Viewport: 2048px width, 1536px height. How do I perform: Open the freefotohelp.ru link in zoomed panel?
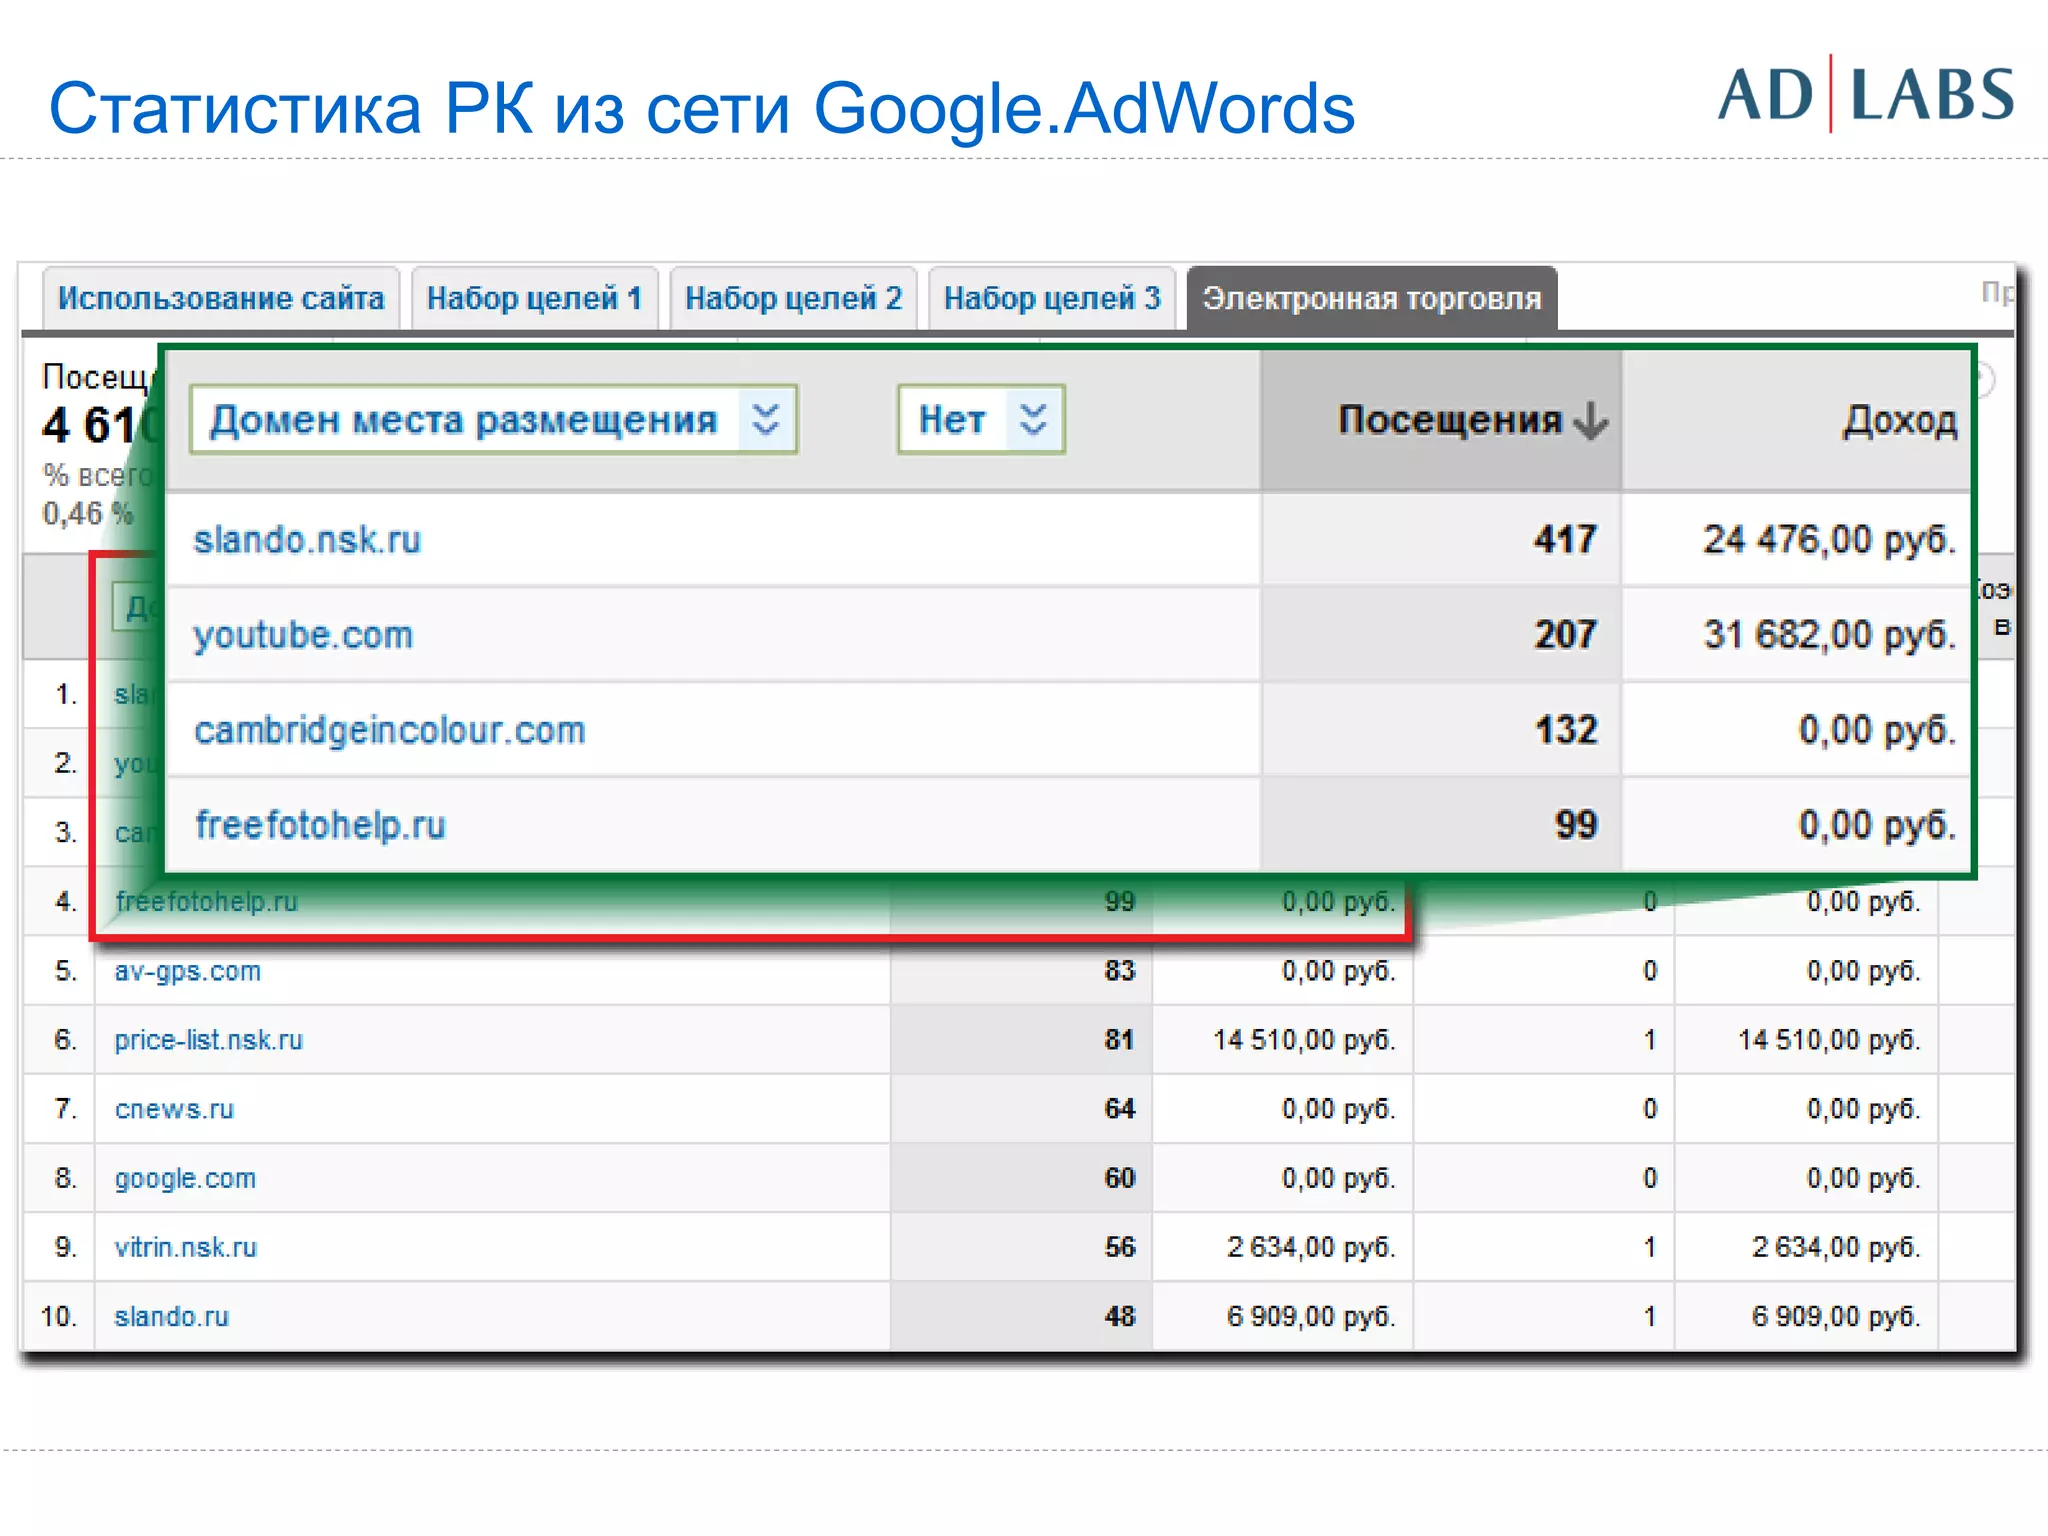pos(320,825)
